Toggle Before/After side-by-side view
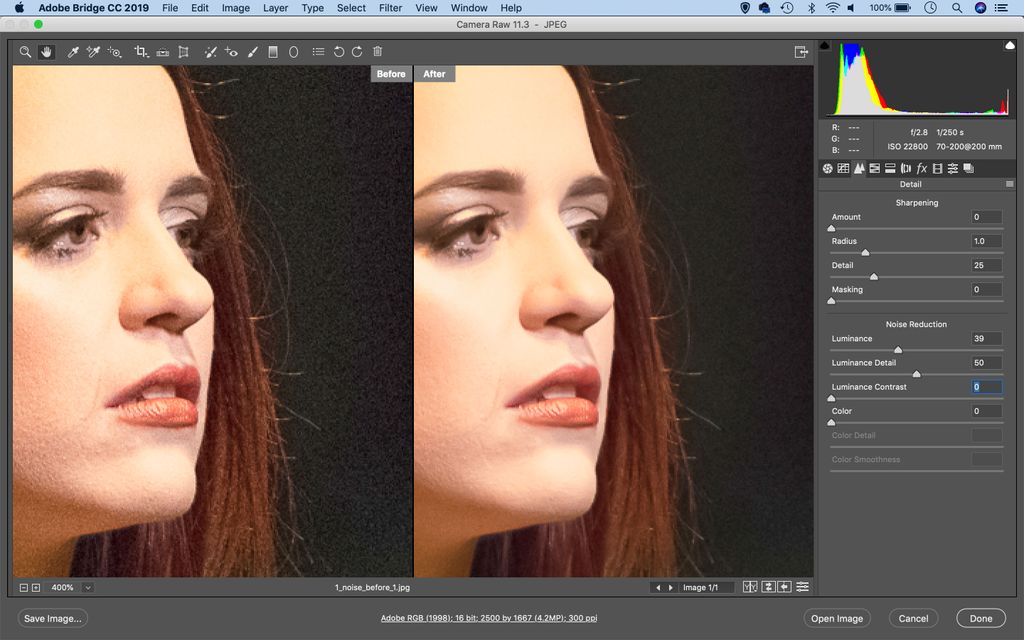 (750, 587)
